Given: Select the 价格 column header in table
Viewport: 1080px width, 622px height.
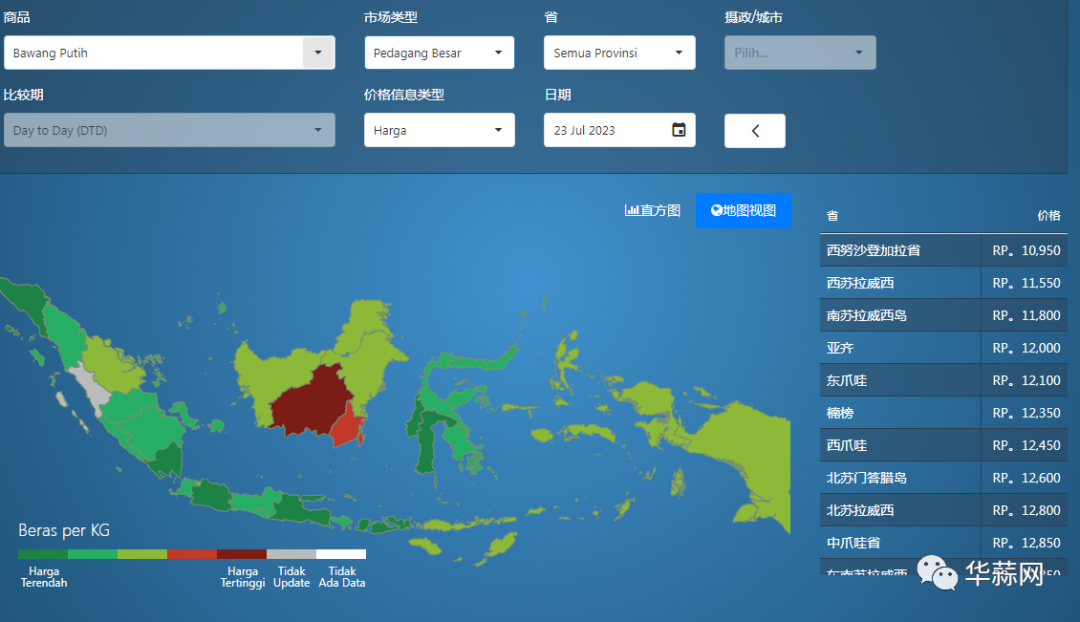Looking at the screenshot, I should [1049, 216].
